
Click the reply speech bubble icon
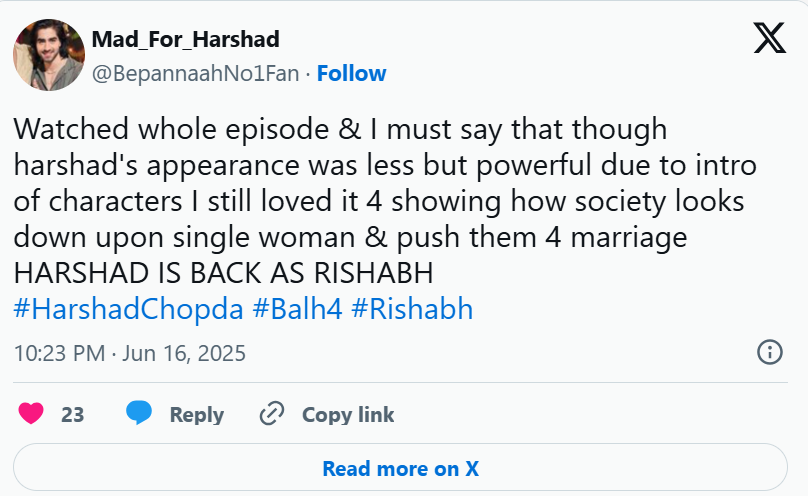138,414
